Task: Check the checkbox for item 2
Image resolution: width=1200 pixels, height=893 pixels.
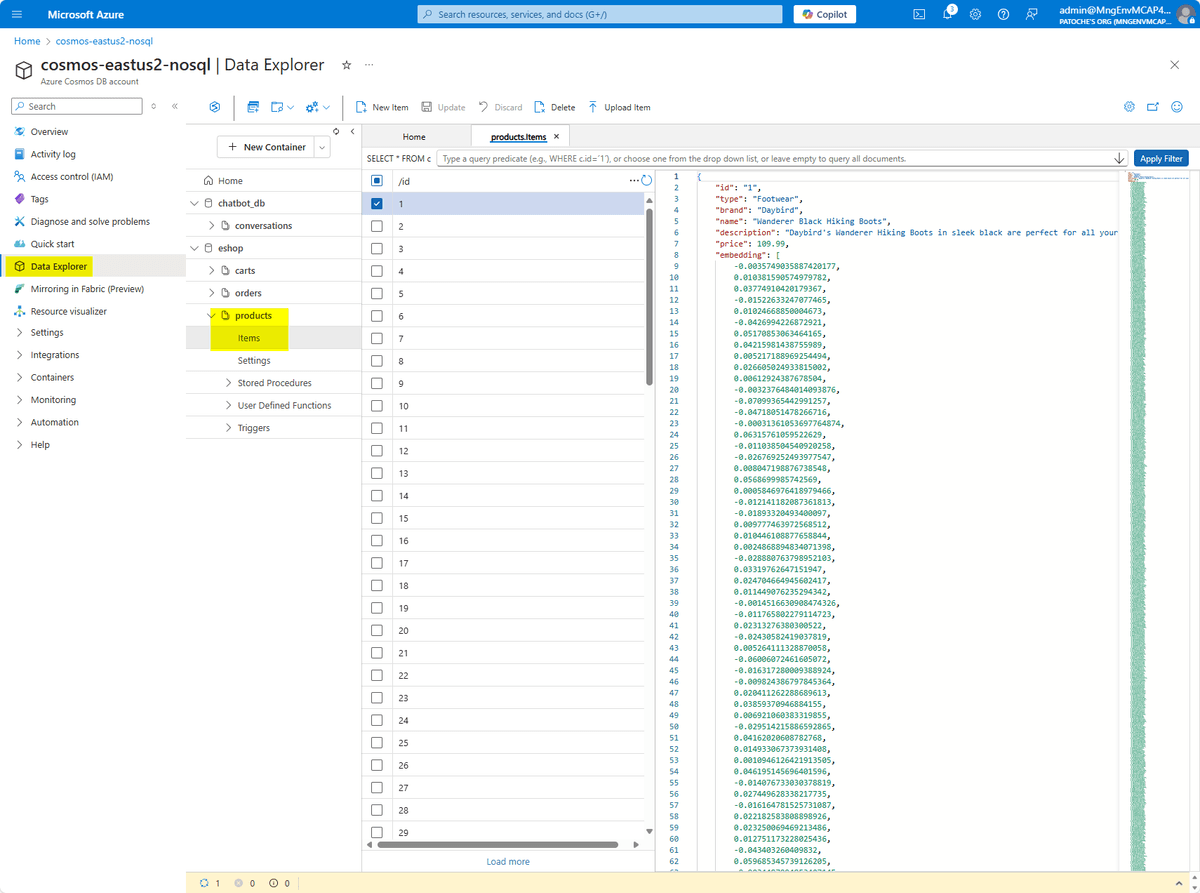Action: 377,226
